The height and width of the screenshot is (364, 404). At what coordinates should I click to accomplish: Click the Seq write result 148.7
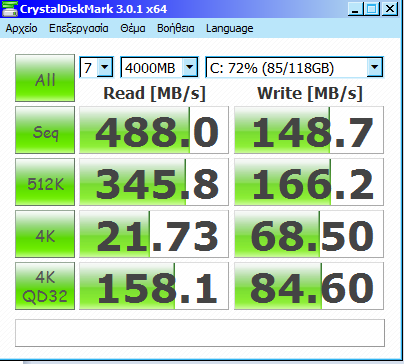pyautogui.click(x=309, y=130)
